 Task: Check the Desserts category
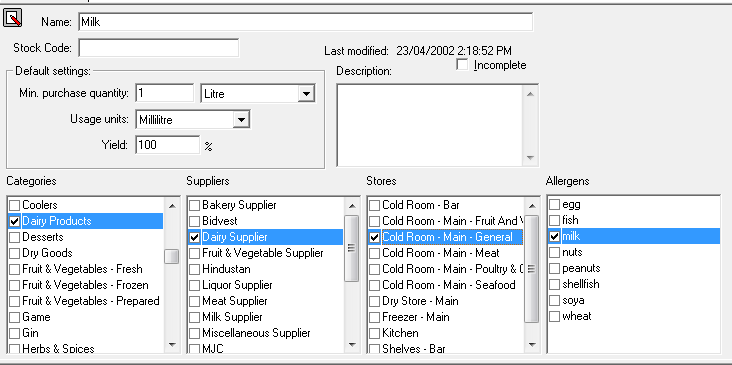coord(15,237)
